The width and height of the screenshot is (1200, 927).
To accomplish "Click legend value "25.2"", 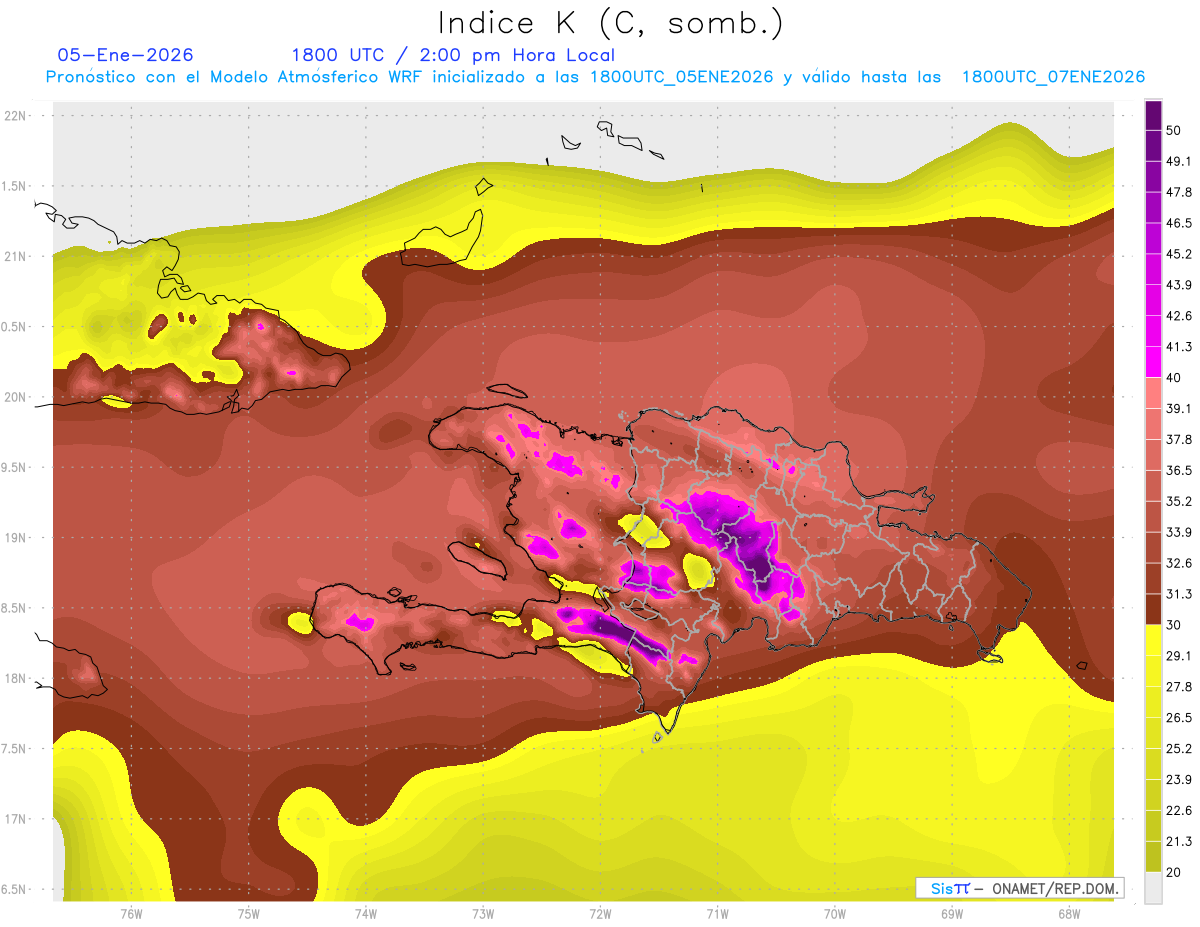I will (1179, 749).
